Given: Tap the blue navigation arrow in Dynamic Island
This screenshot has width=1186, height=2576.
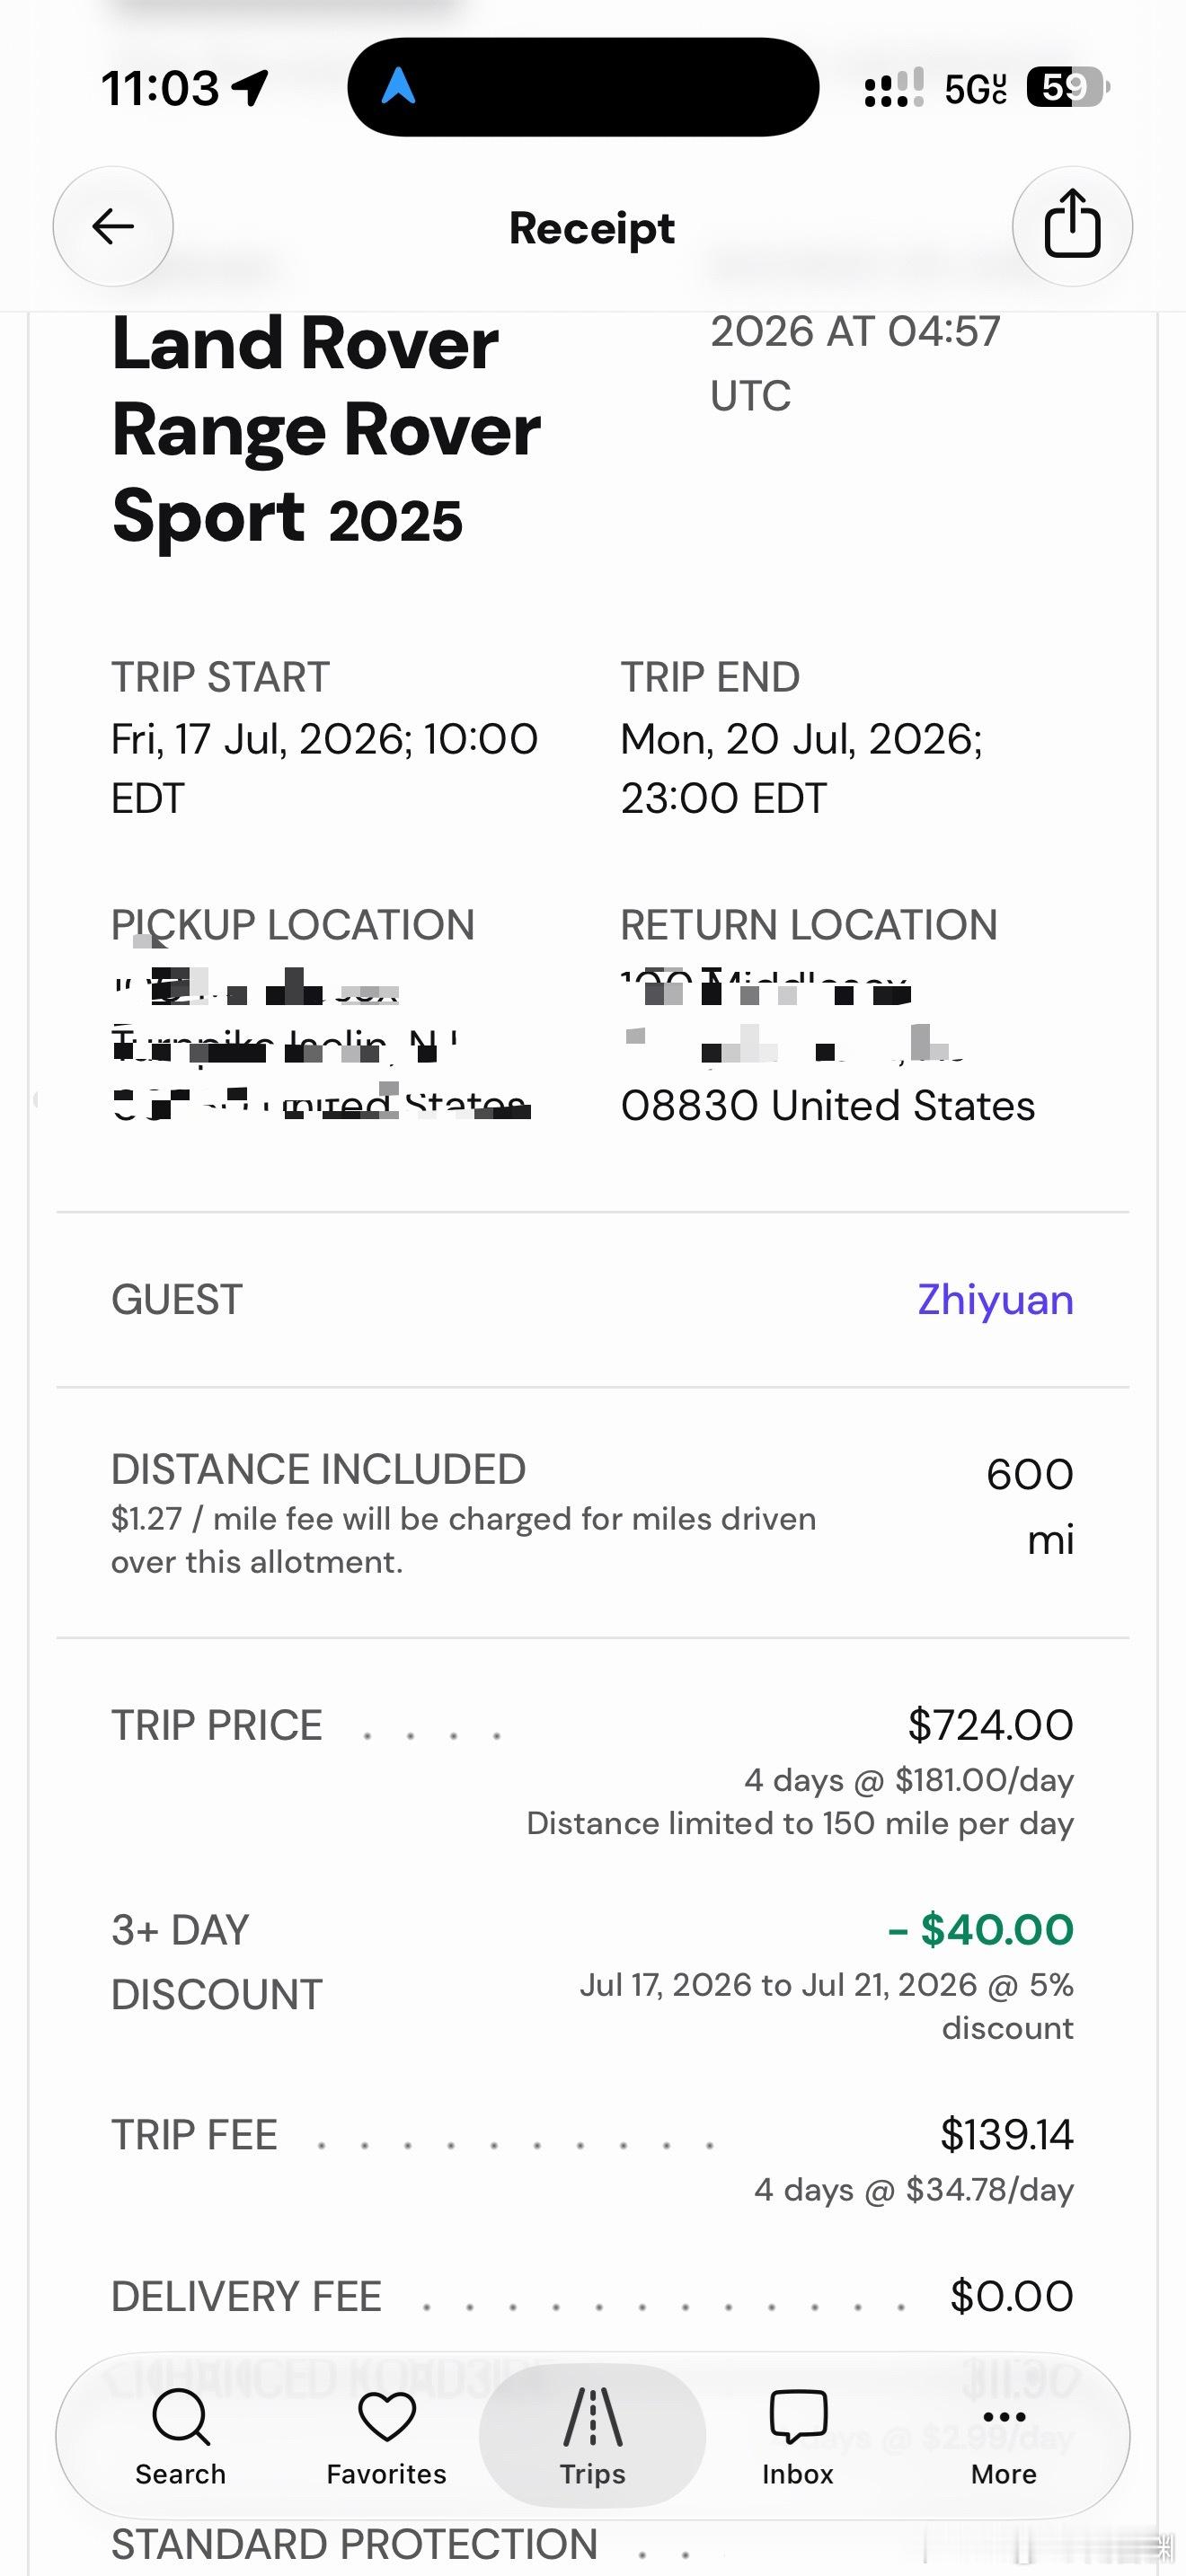Looking at the screenshot, I should pyautogui.click(x=398, y=86).
